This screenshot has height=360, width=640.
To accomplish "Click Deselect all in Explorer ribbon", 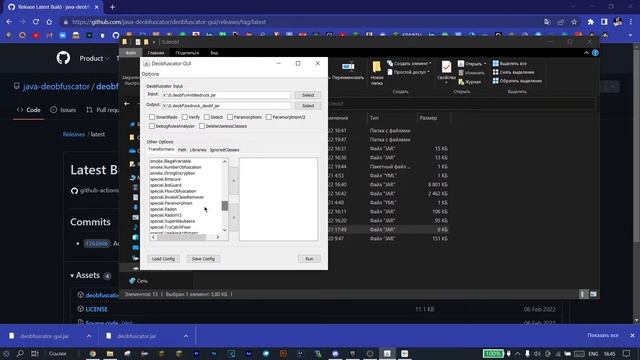I will coord(513,72).
